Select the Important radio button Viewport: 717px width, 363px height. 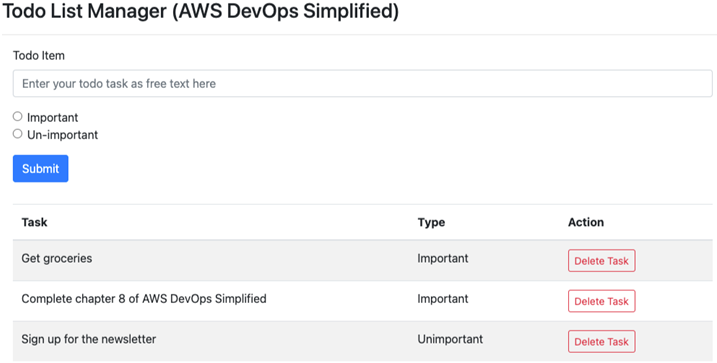pyautogui.click(x=17, y=117)
